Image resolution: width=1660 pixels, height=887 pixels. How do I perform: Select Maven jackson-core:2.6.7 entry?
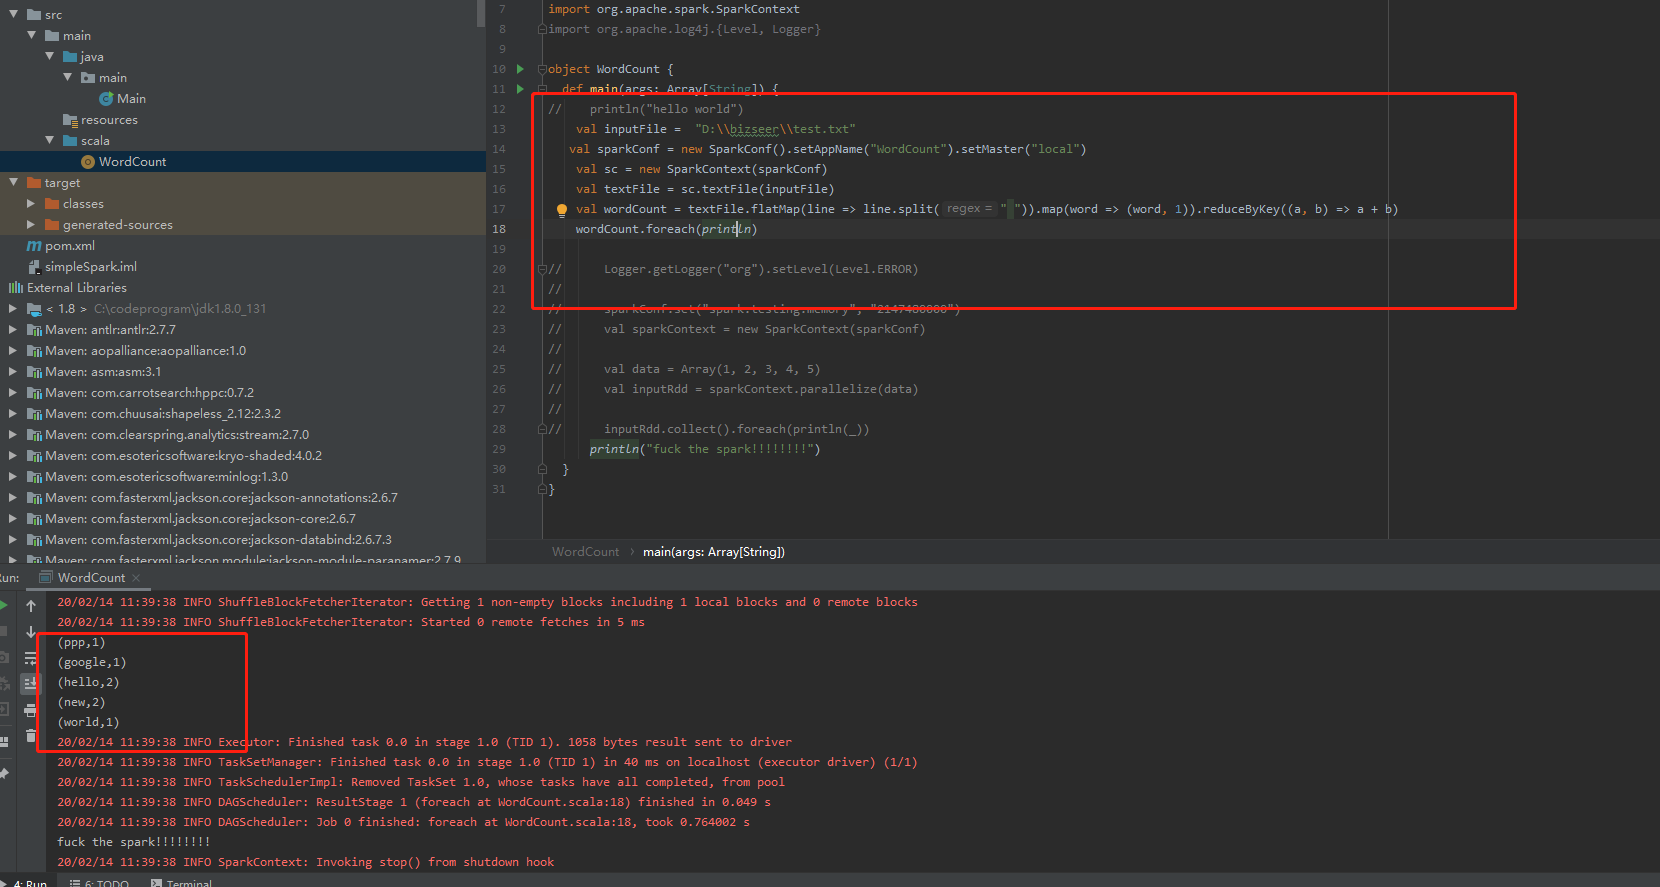(191, 518)
